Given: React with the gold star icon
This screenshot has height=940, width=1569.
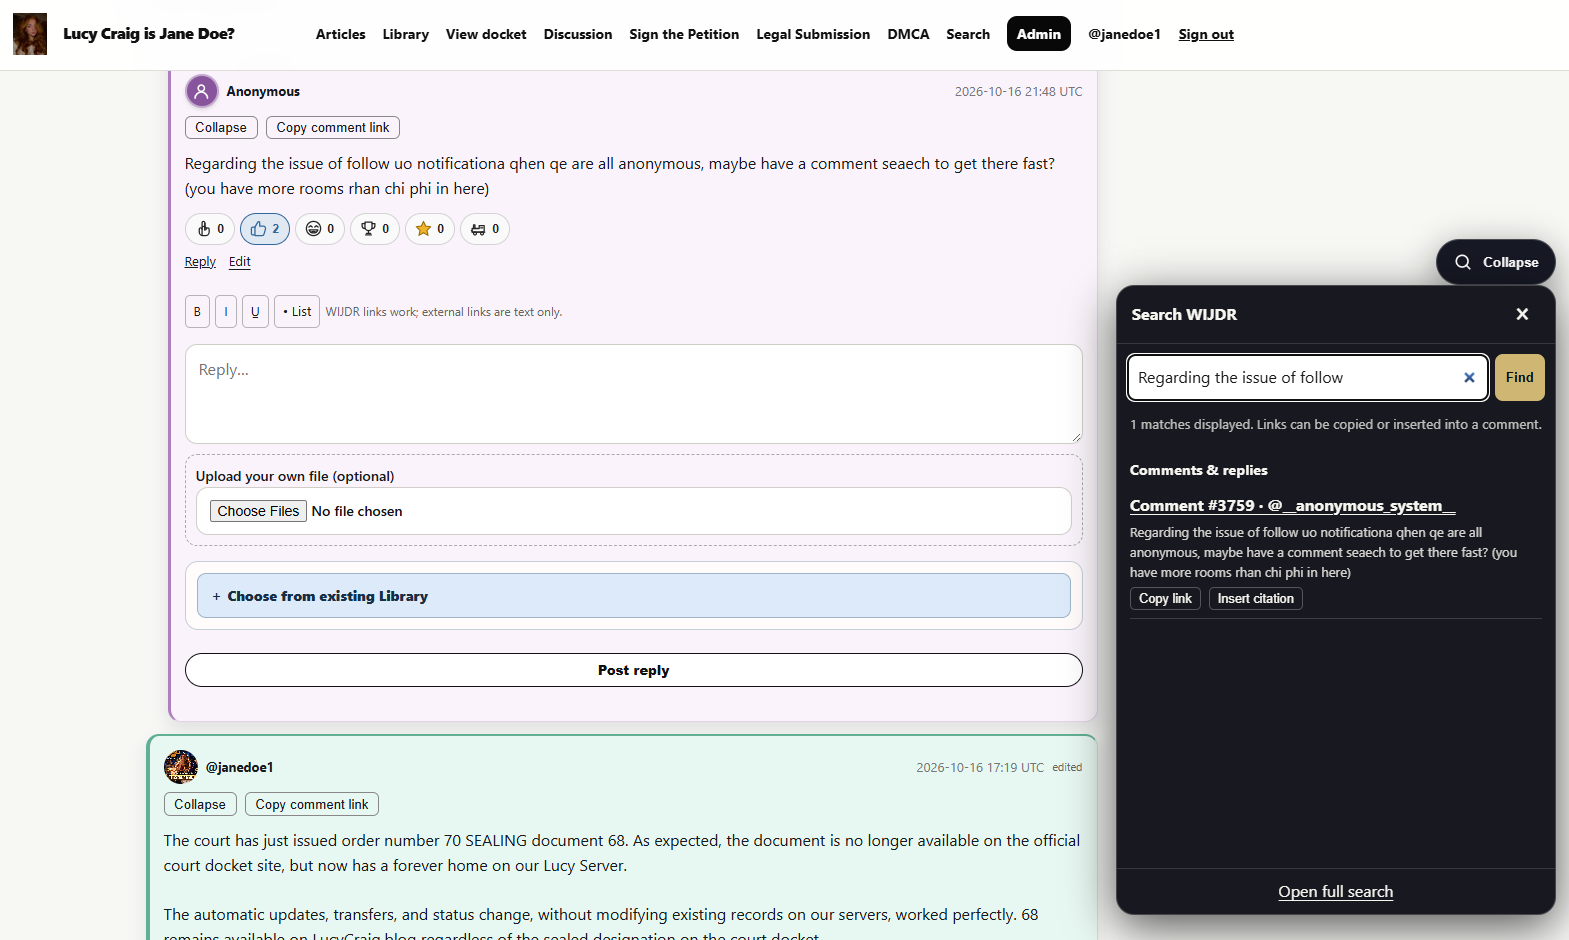Looking at the screenshot, I should 430,229.
